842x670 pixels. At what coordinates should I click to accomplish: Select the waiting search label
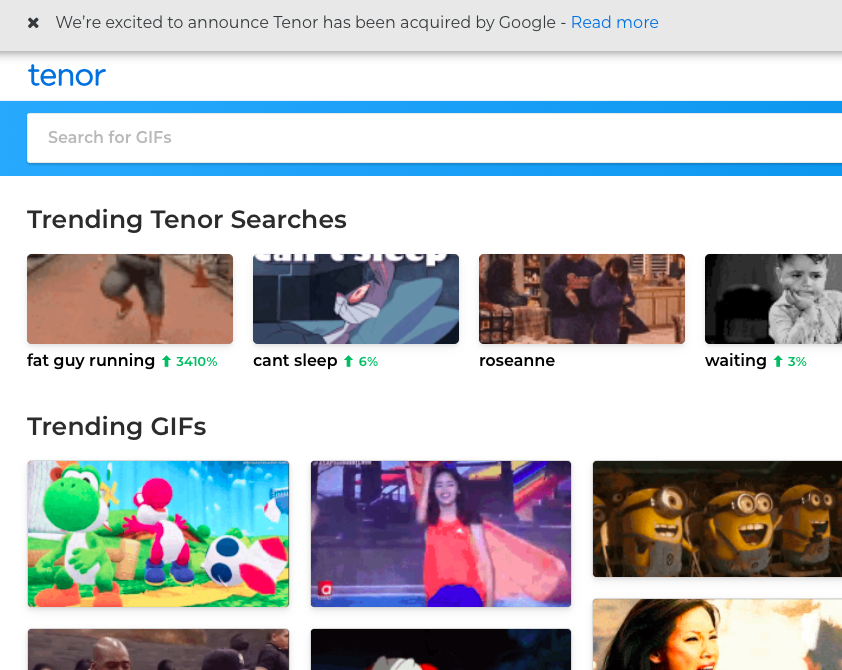point(736,360)
